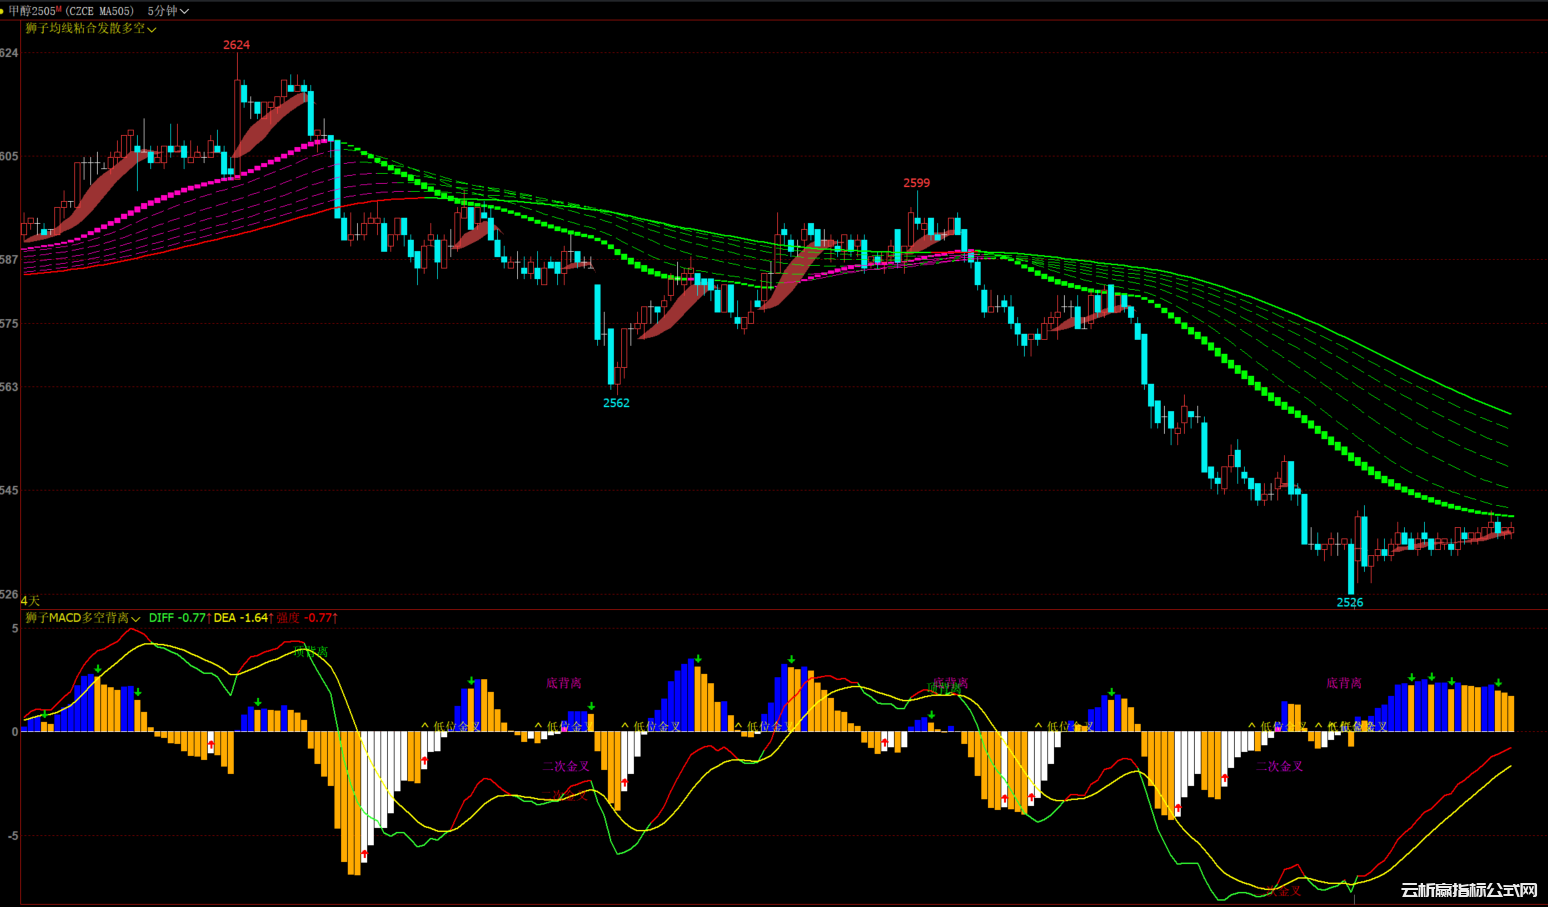
Task: Select the 2562 low price marker
Action: (616, 403)
